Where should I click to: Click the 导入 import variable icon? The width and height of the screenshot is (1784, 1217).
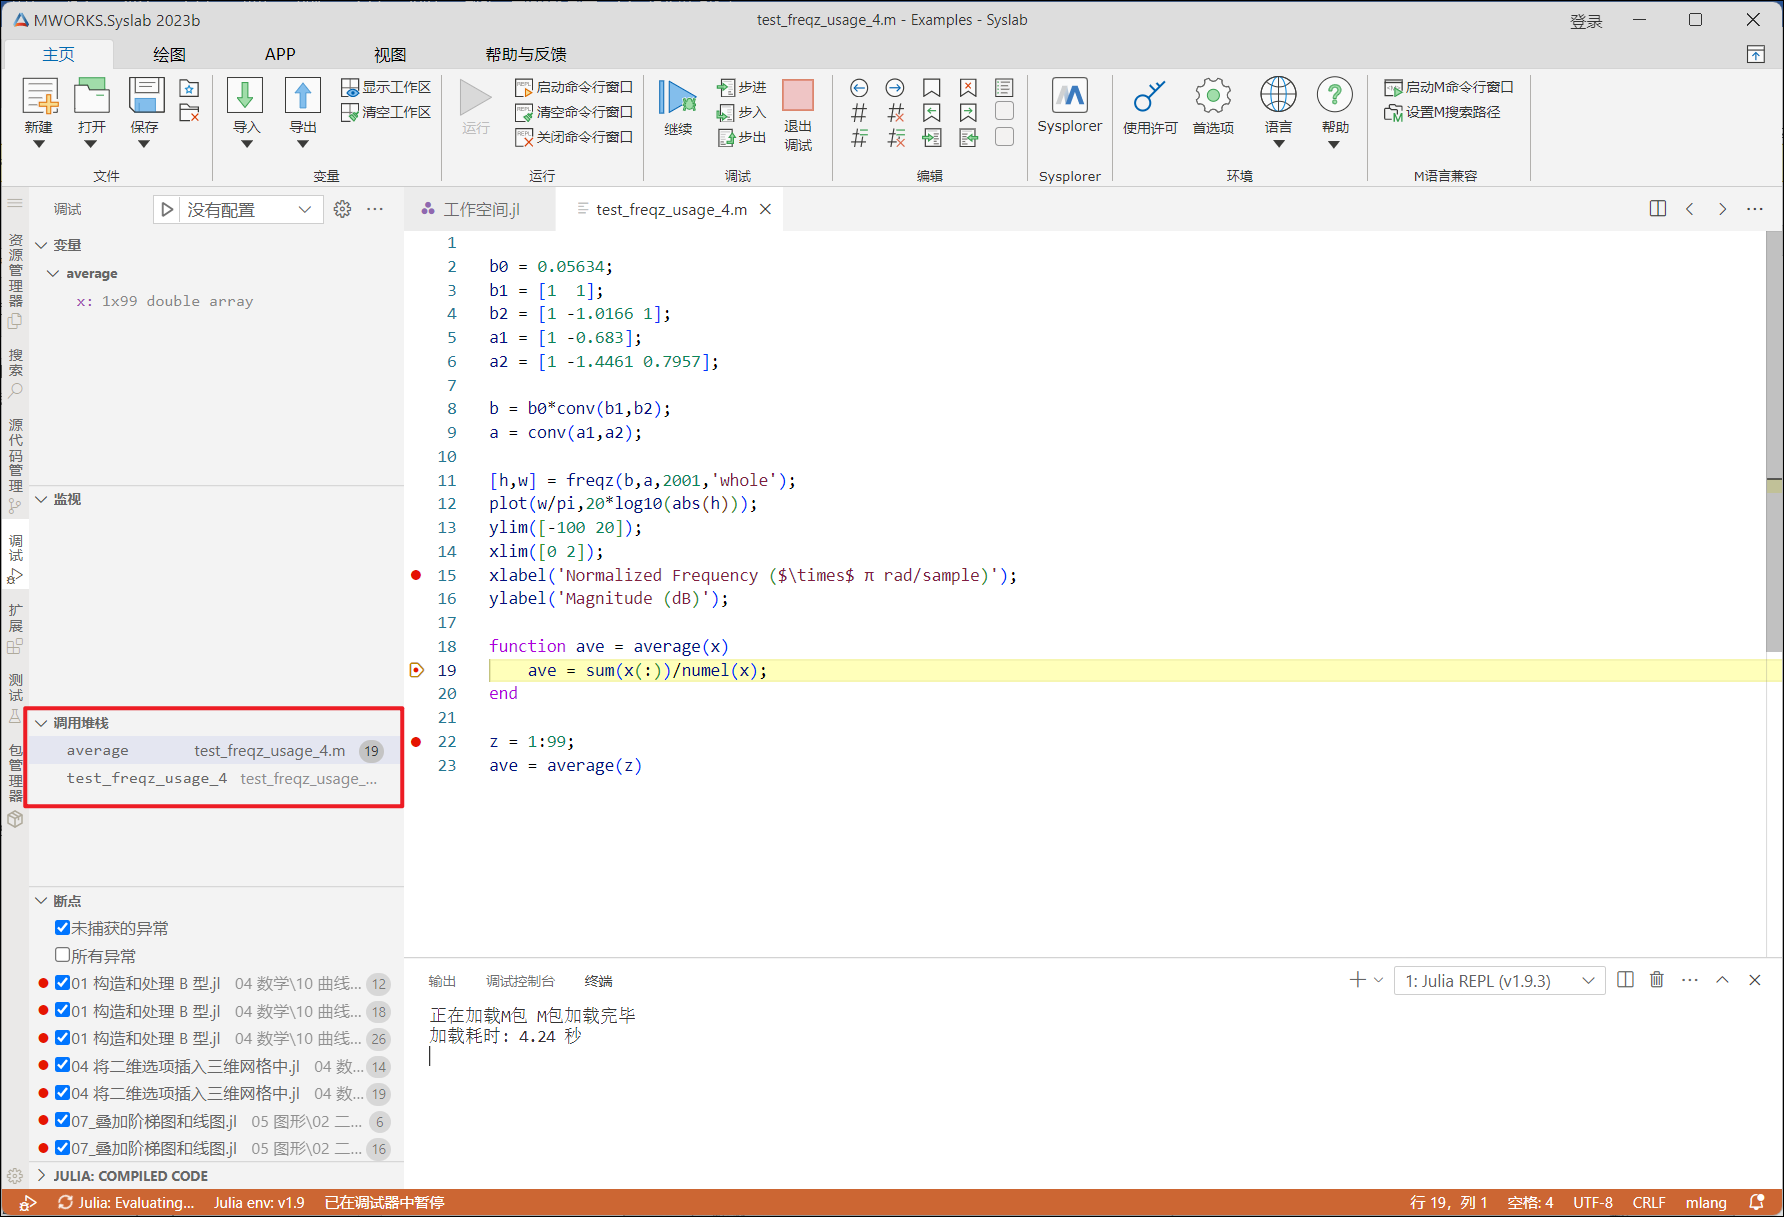coord(245,97)
